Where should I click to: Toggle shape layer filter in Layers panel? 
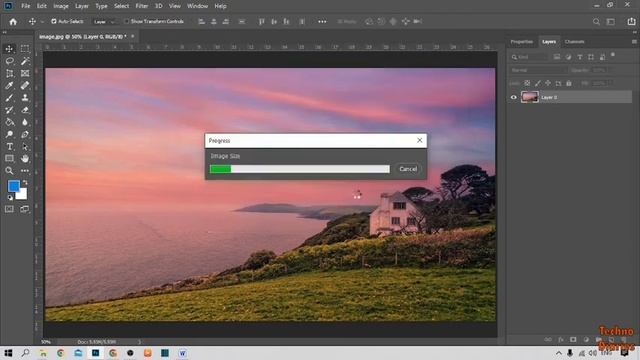click(x=591, y=57)
